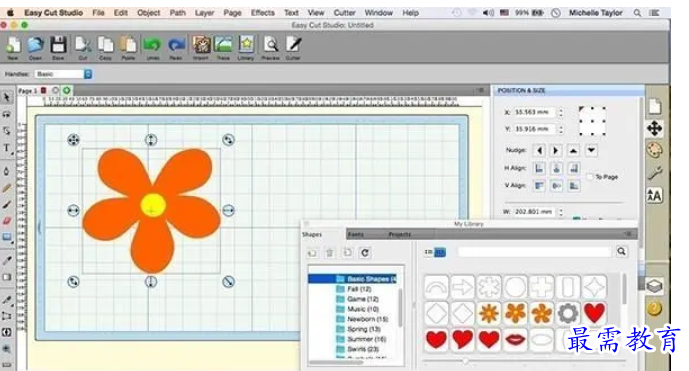Image resolution: width=689 pixels, height=371 pixels.
Task: Nudge selection left with arrow button
Action: click(540, 151)
